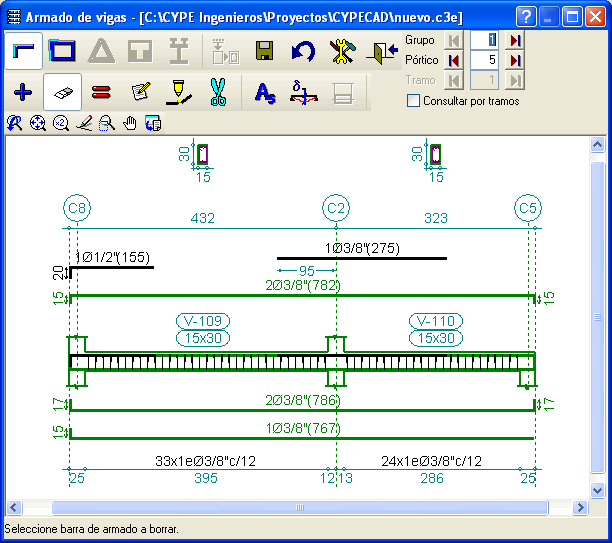Open the As reinforcement area tool
Screen dimensions: 612x543
click(x=265, y=93)
